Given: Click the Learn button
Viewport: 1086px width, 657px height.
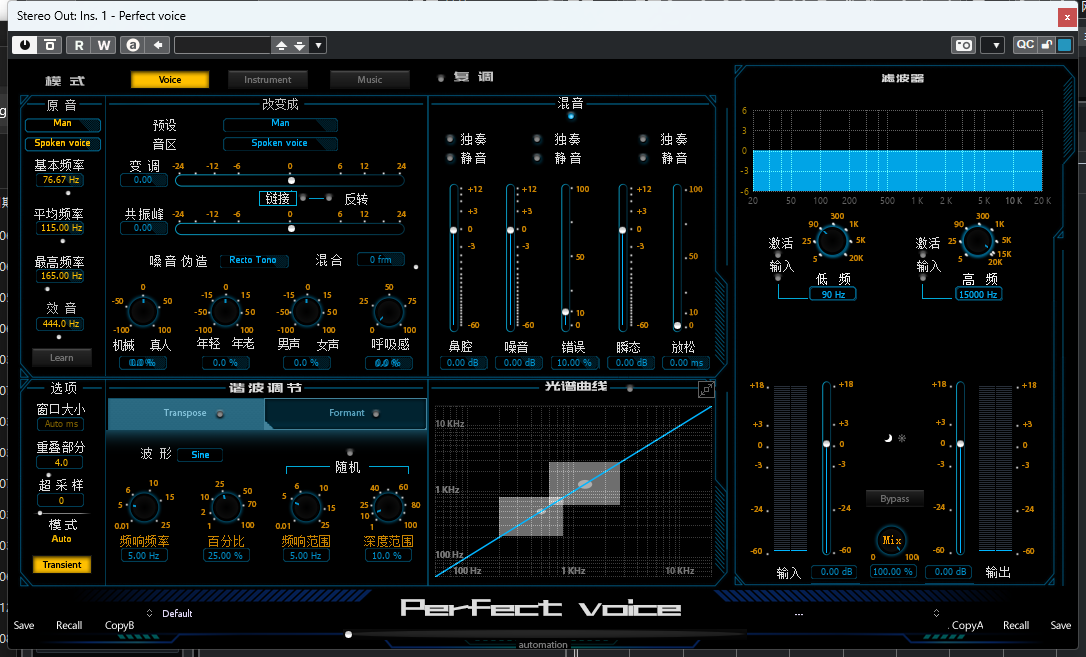Looking at the screenshot, I should pyautogui.click(x=62, y=358).
